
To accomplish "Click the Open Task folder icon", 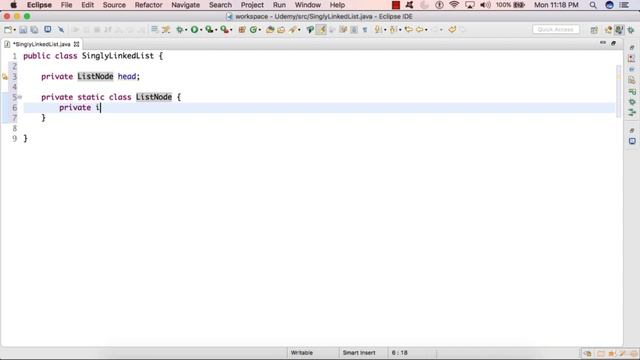I will 281,29.
